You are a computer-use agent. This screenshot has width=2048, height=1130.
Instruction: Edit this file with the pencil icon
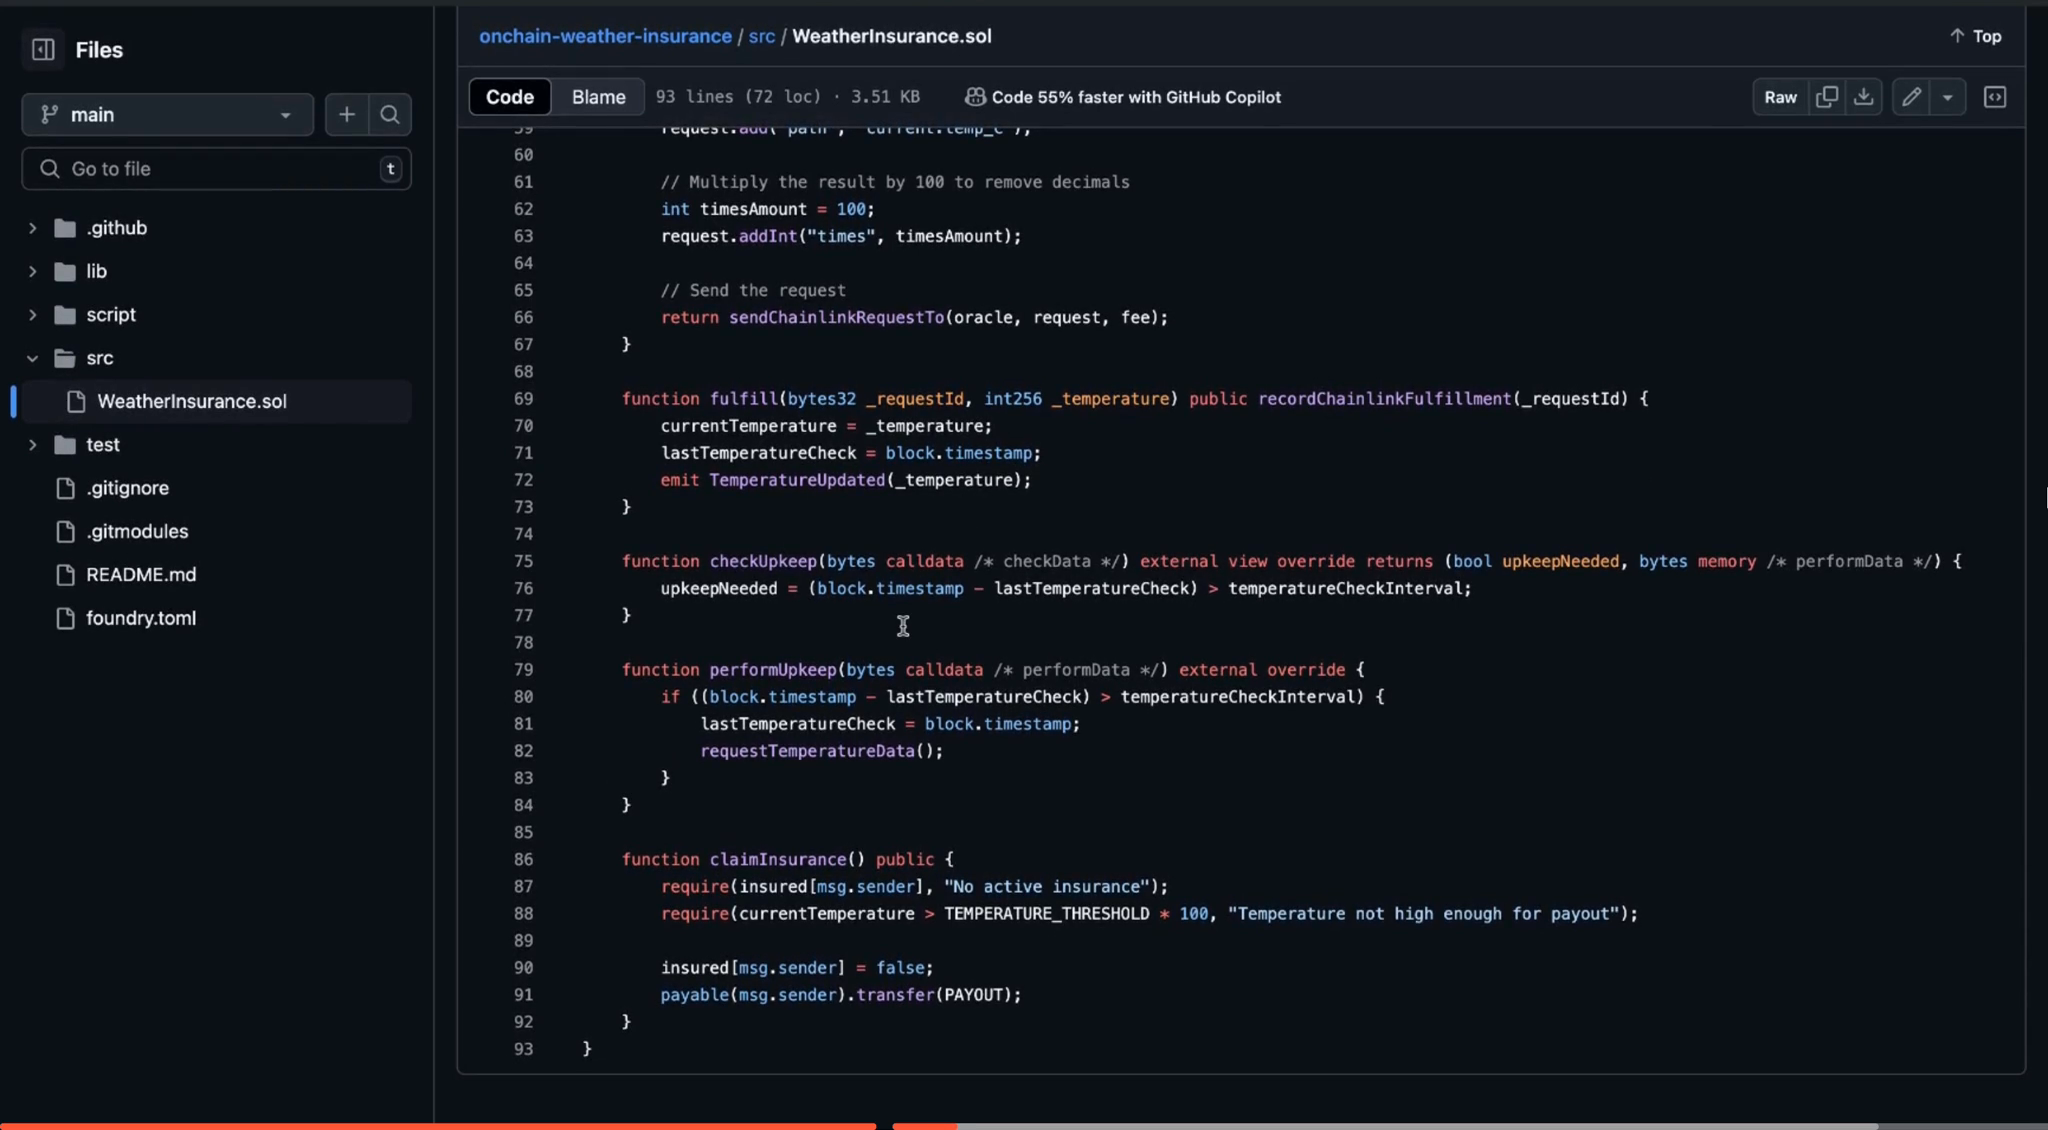click(1911, 97)
